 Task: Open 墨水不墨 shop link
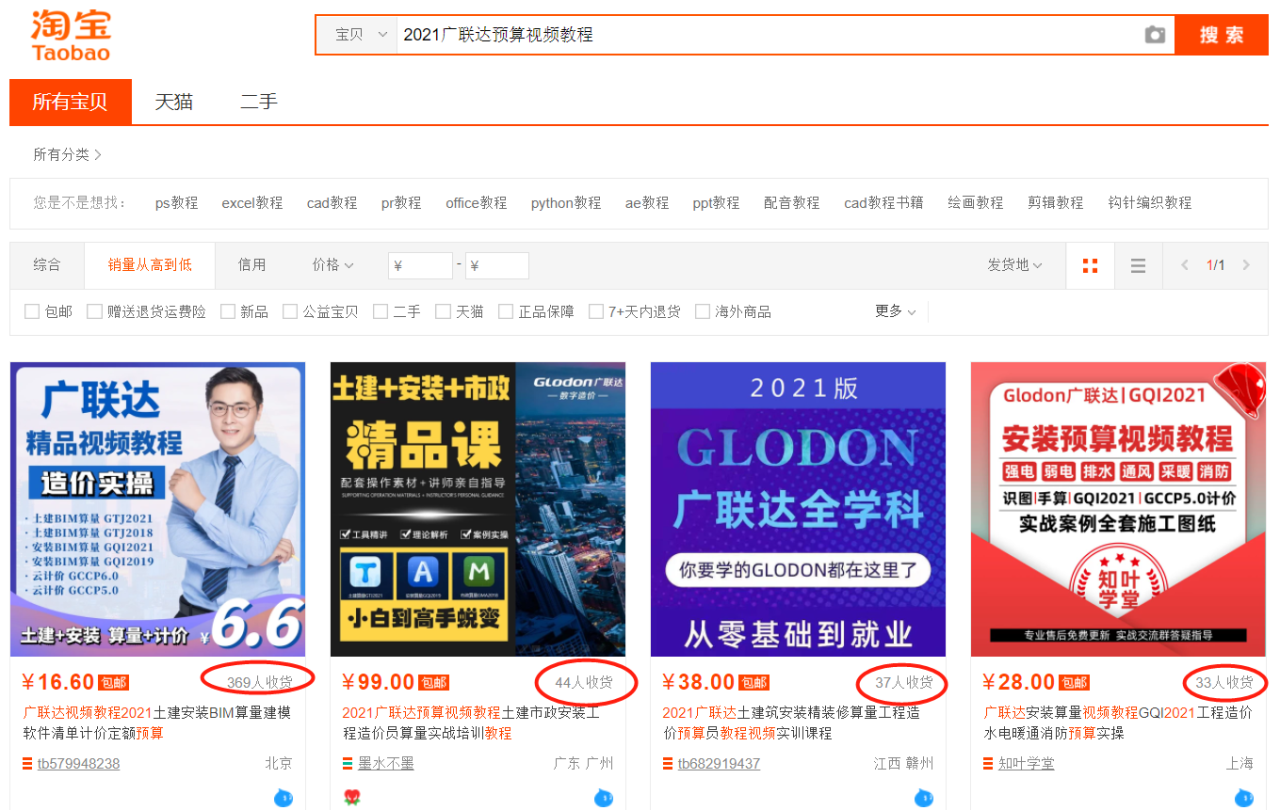[x=386, y=764]
